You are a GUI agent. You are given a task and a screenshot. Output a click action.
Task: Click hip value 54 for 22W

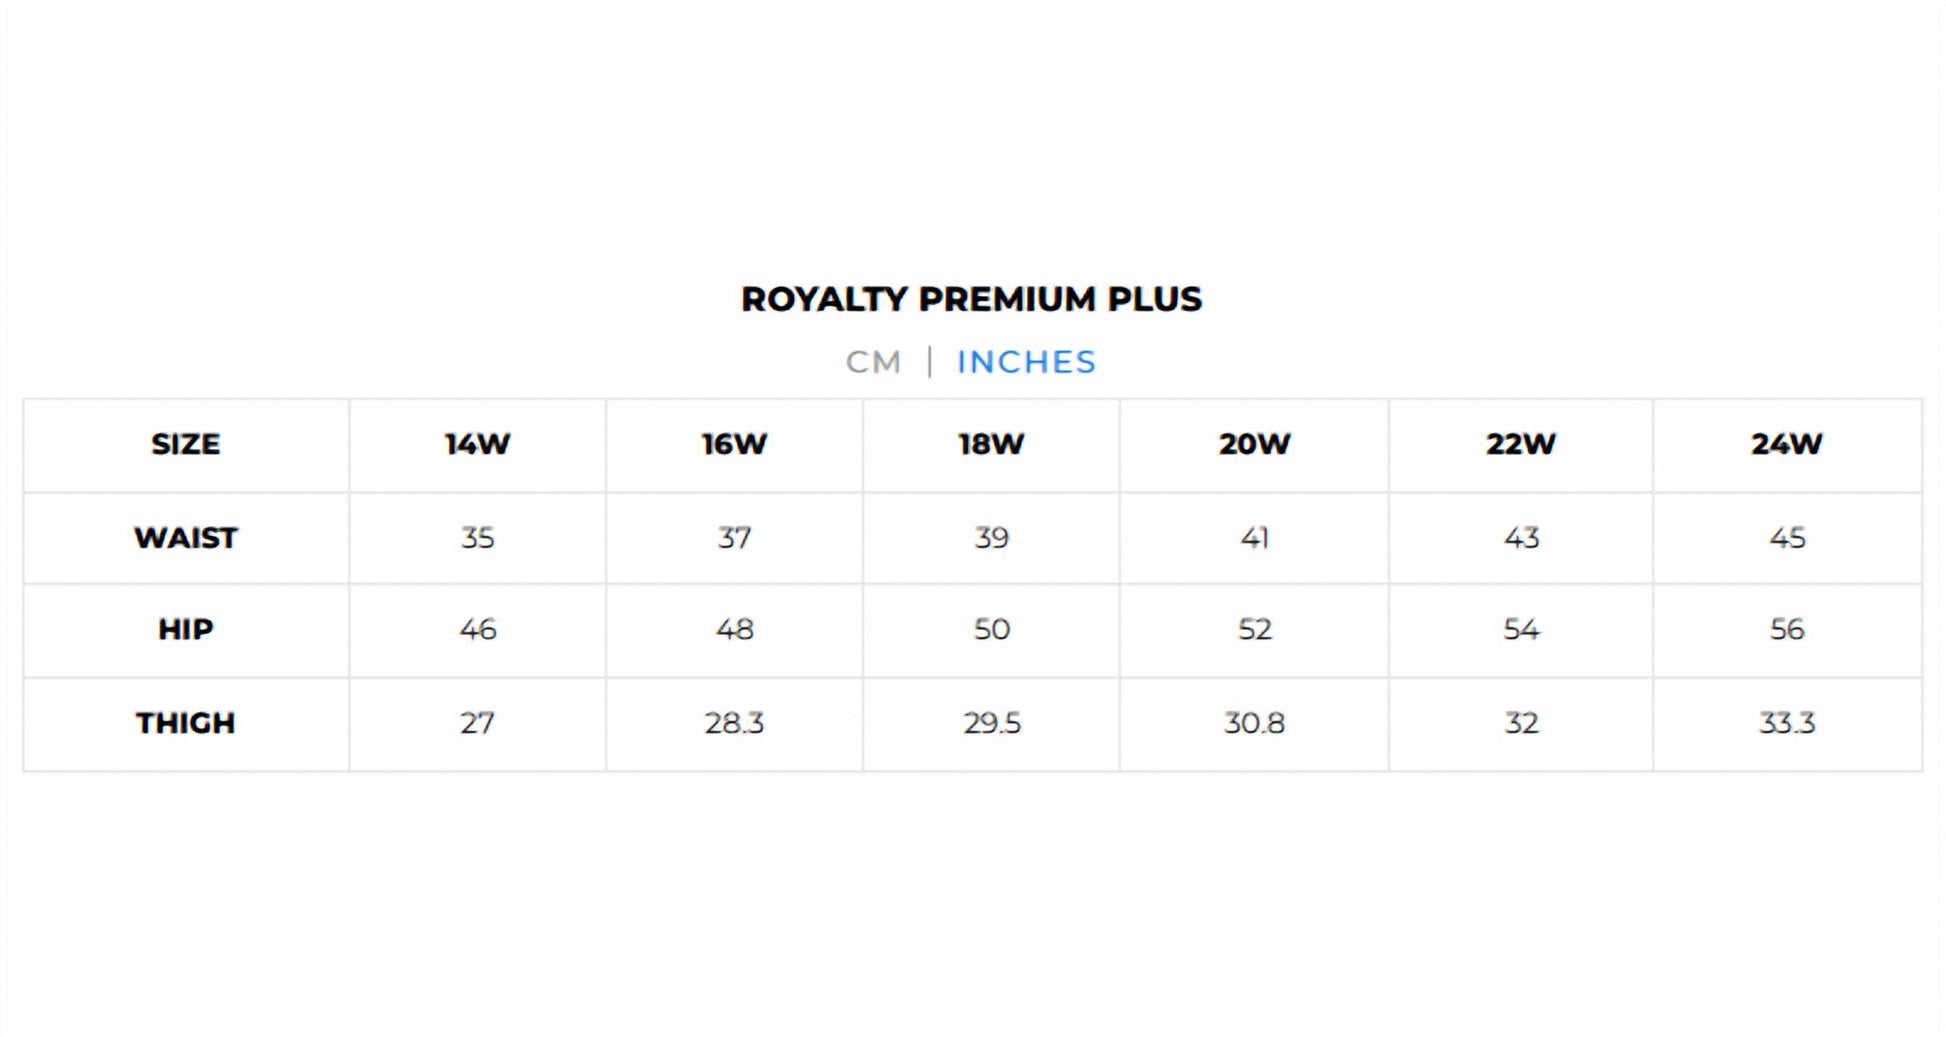click(1520, 630)
